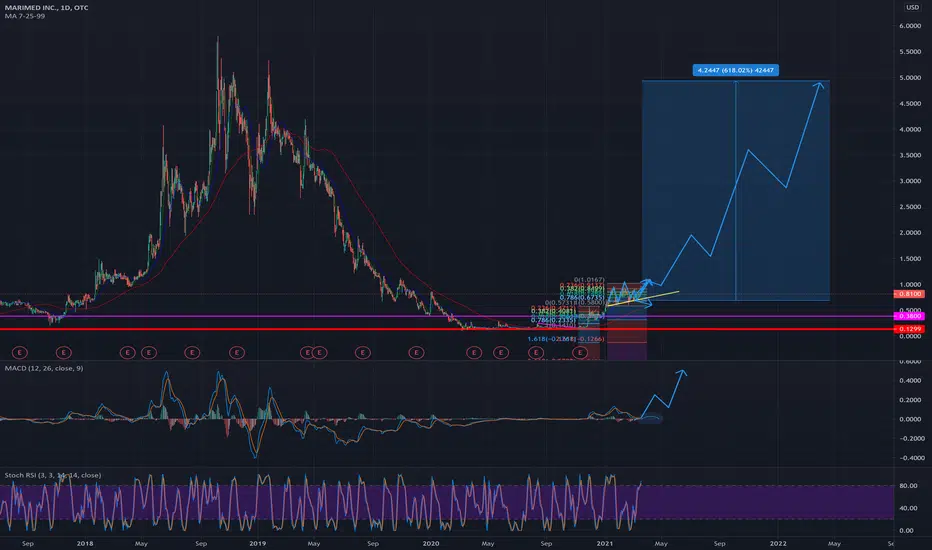Click the 2022 time axis label
This screenshot has height=550, width=932.
pyautogui.click(x=778, y=543)
